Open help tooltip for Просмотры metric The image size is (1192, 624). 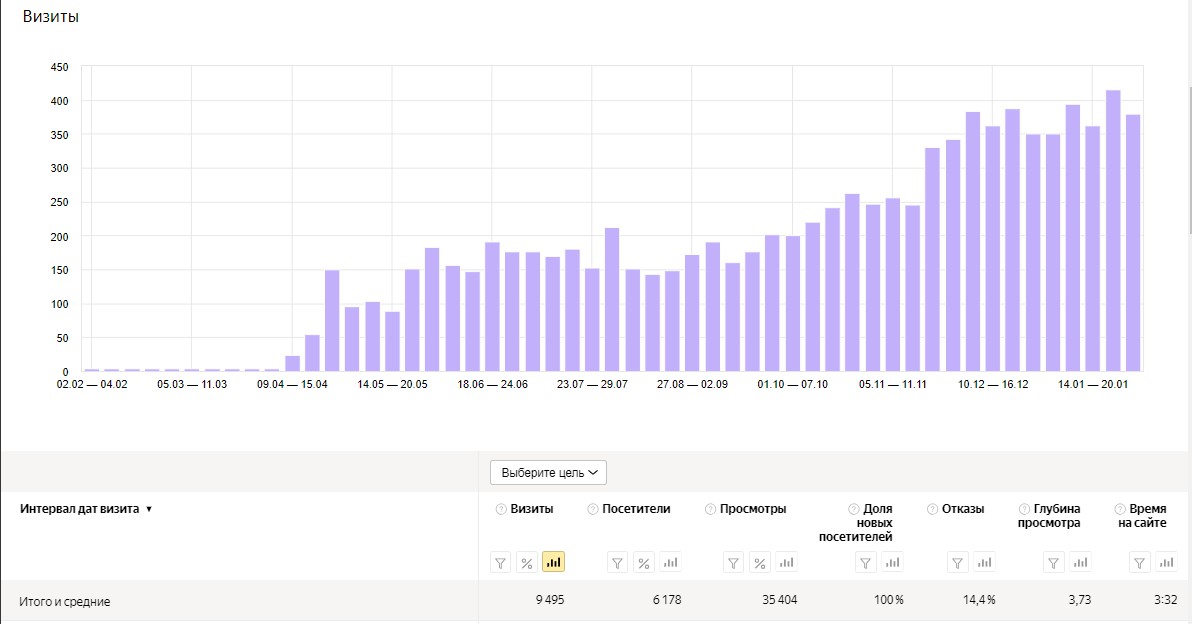pos(711,509)
